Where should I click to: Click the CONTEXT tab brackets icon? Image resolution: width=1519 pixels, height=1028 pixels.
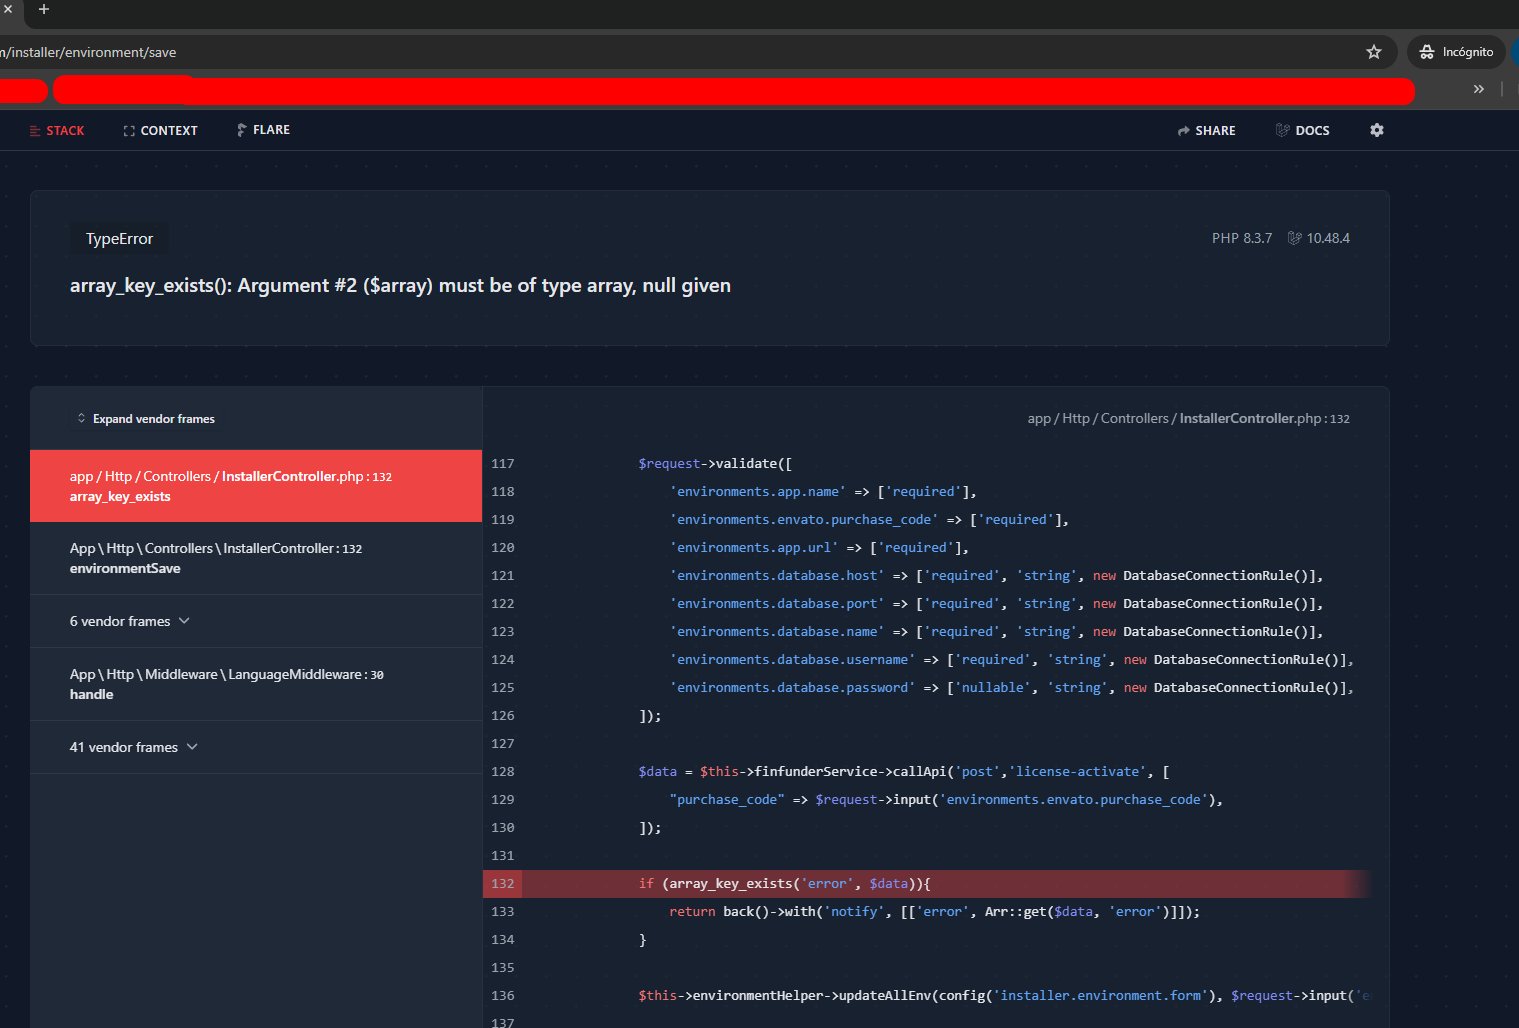[129, 131]
